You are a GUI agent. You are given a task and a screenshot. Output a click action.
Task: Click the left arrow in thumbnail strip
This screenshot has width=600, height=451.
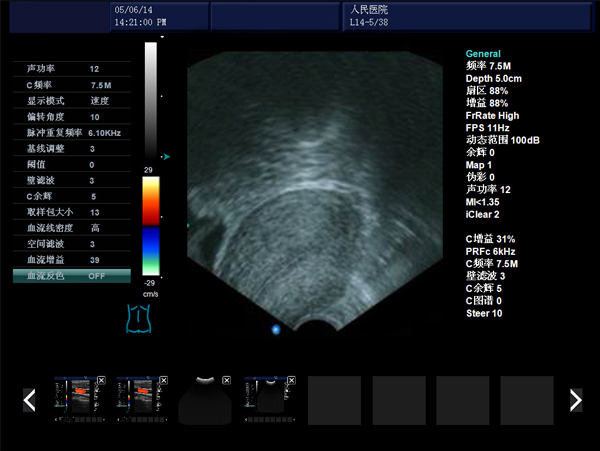pos(29,400)
